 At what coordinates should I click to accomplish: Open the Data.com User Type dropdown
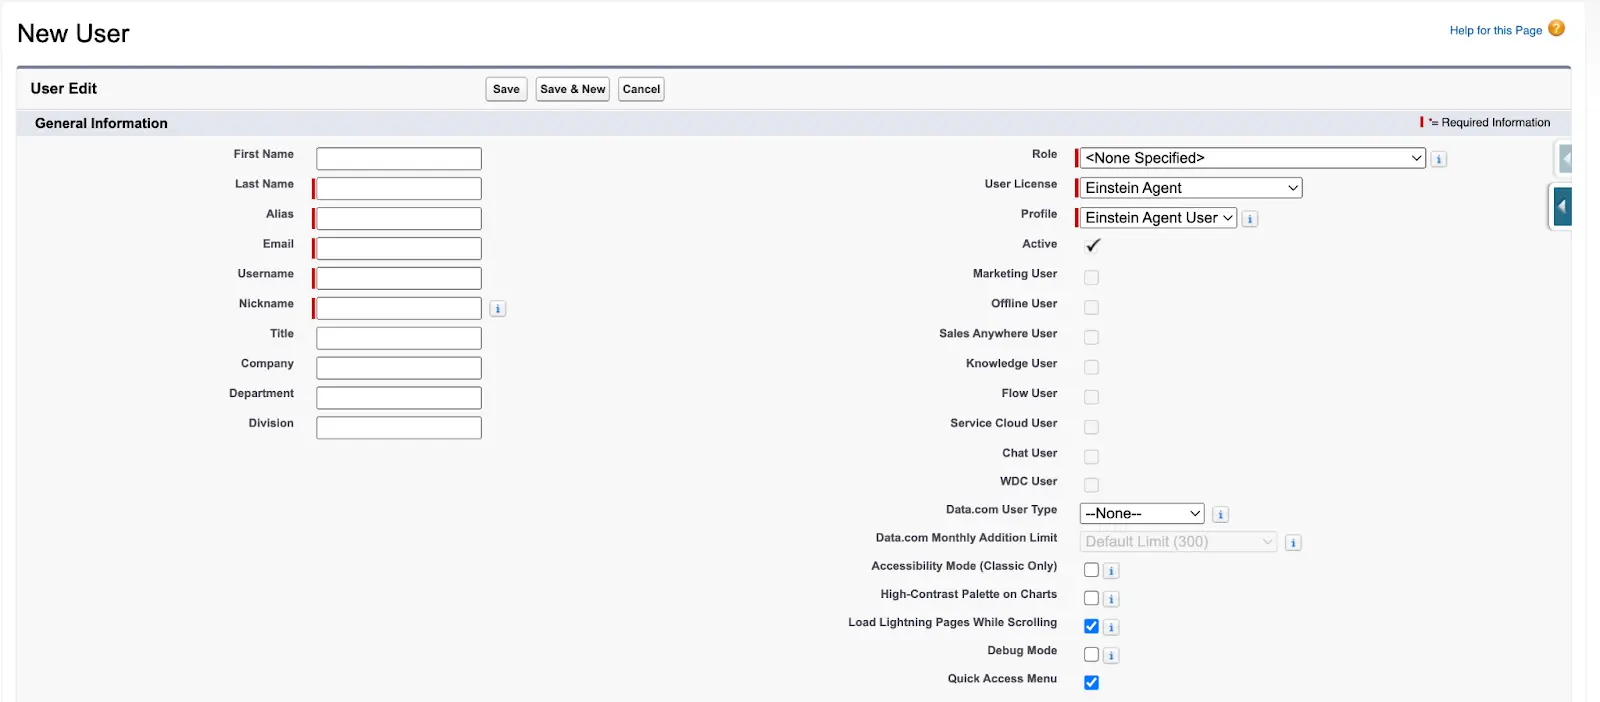1142,513
